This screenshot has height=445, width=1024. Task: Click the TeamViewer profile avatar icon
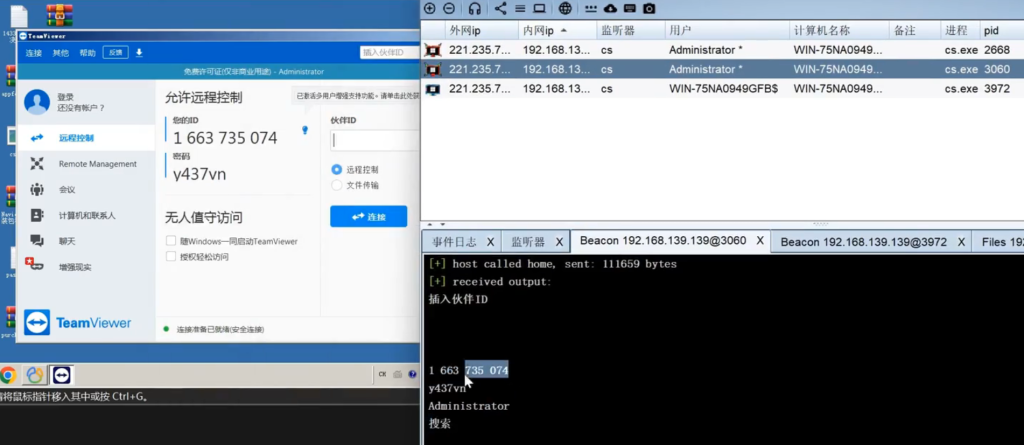[x=37, y=102]
